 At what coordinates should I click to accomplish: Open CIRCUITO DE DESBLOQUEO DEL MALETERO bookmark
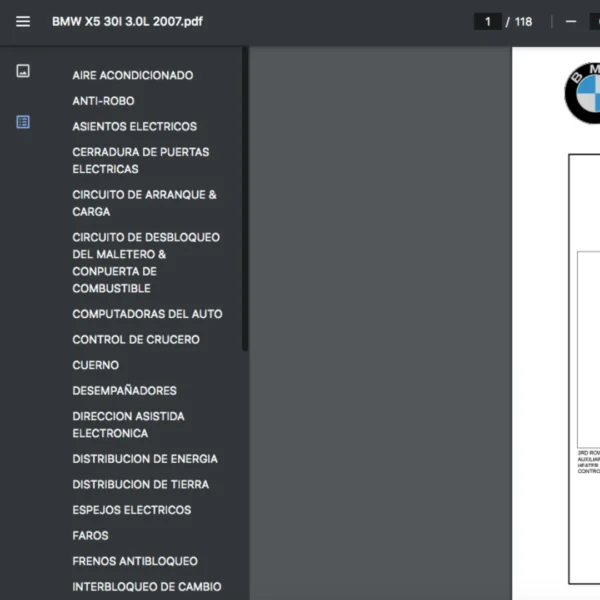(x=146, y=263)
